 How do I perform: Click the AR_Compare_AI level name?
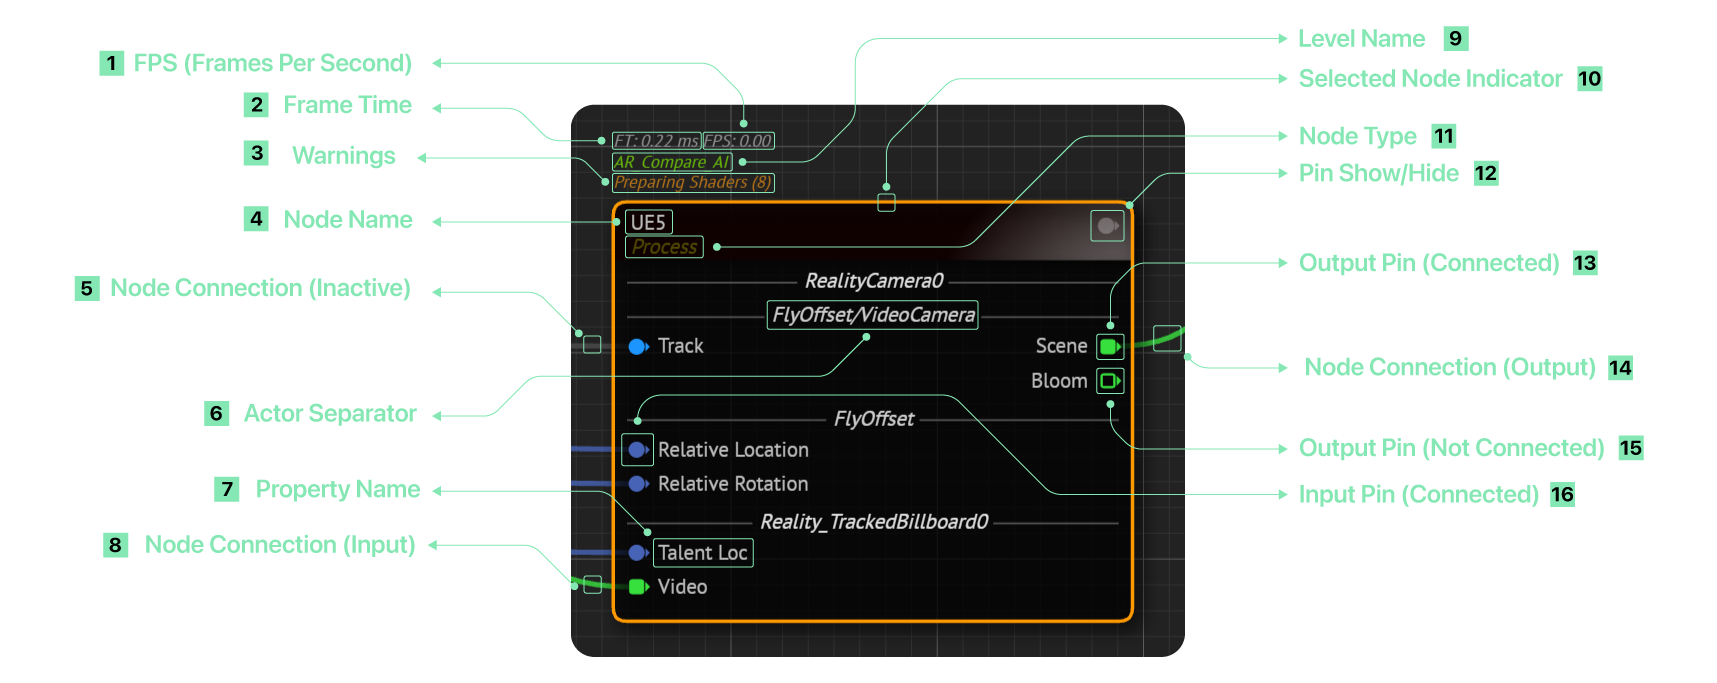click(672, 162)
